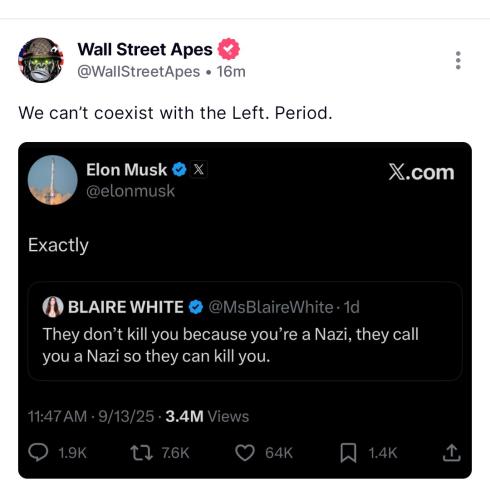This screenshot has height=500, width=490.
Task: Click the blue verified badge next to BLAIRE WHITE
Action: (x=196, y=307)
